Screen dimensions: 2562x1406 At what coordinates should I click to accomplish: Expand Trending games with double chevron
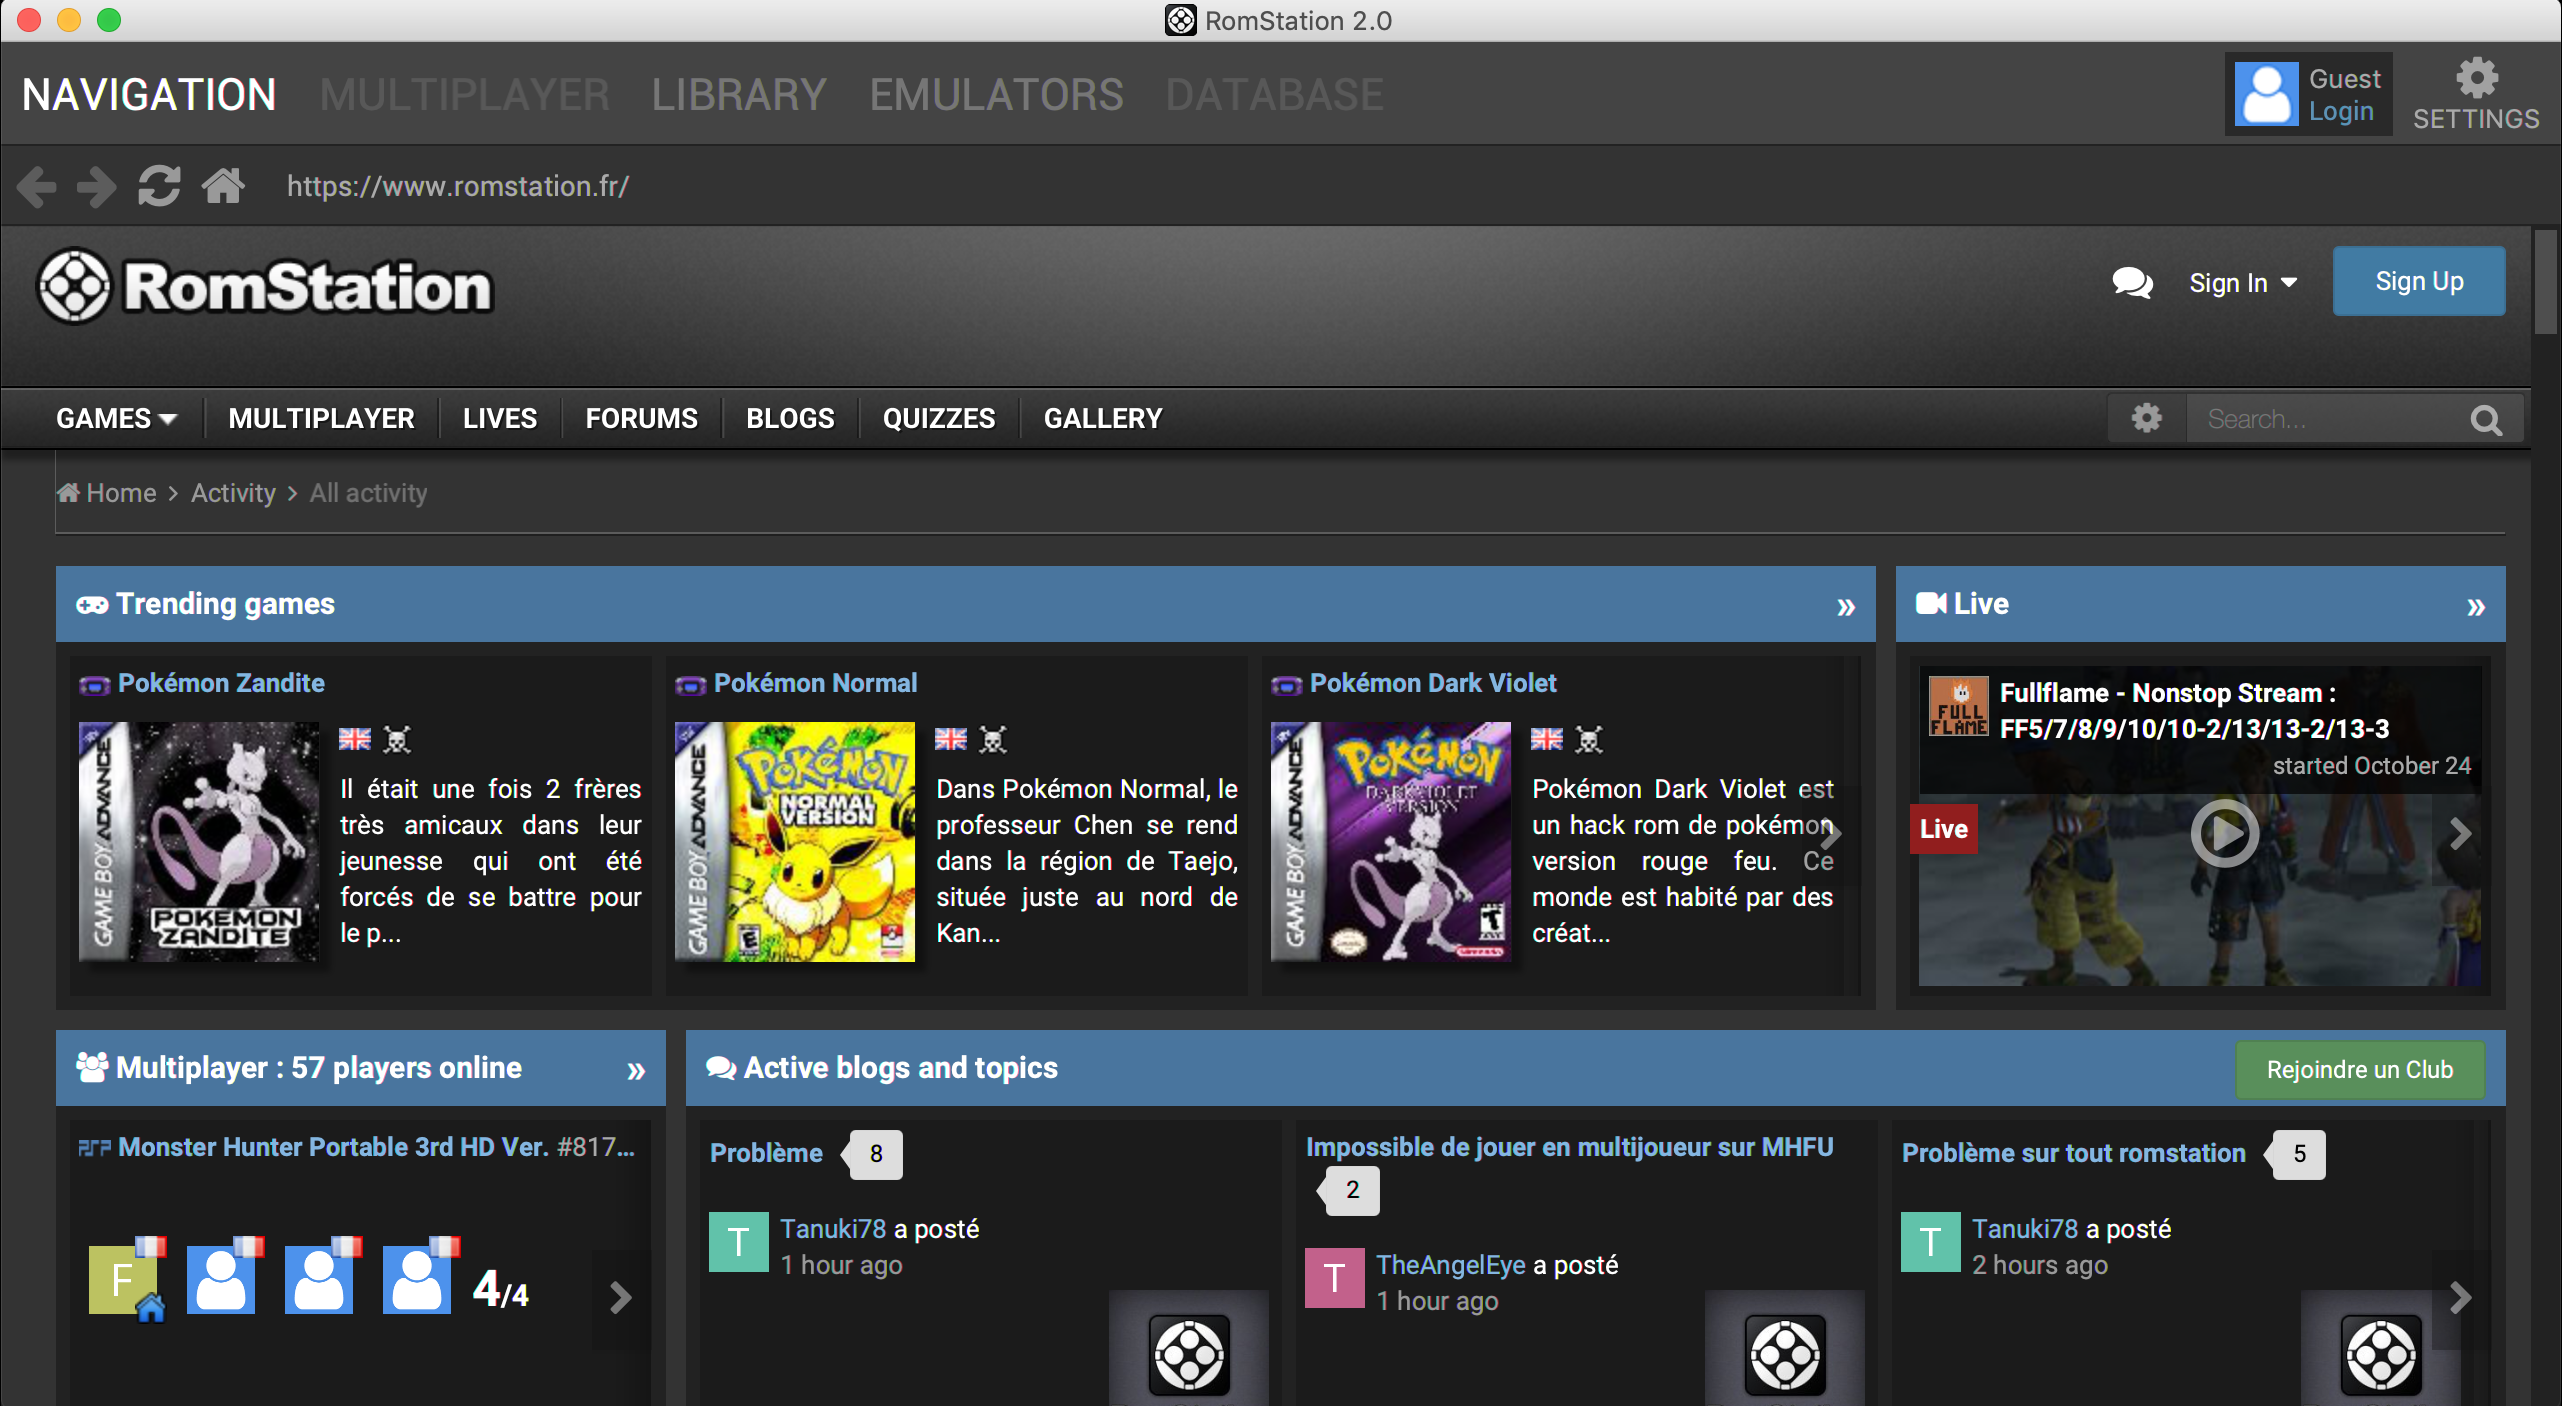pyautogui.click(x=1846, y=606)
